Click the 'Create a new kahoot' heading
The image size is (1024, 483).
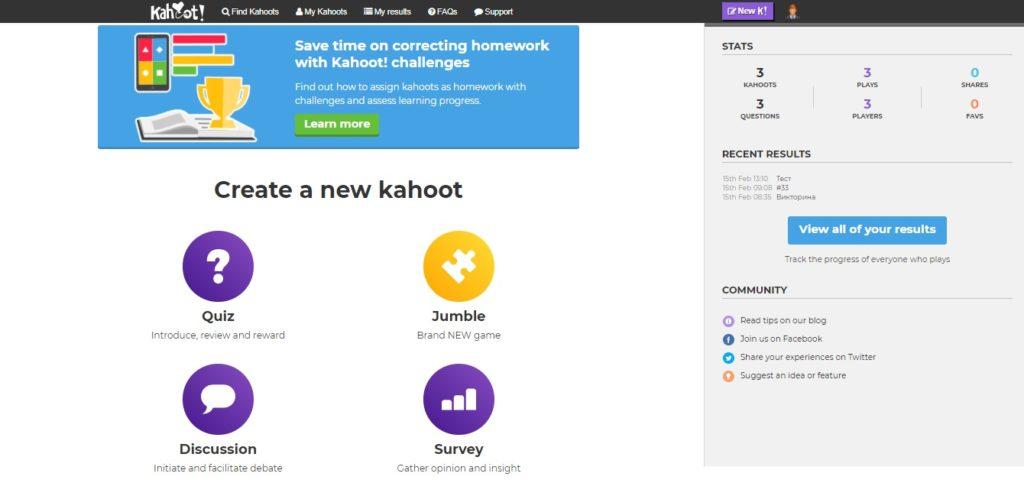[338, 190]
